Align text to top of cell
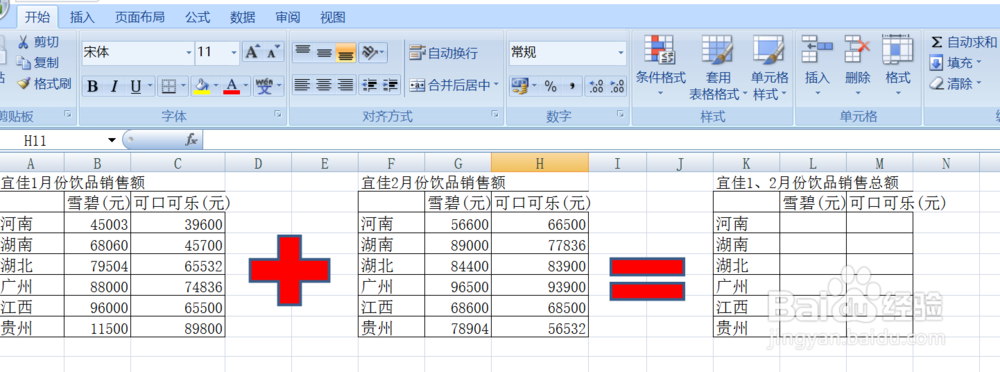Image resolution: width=1000 pixels, height=372 pixels. point(303,52)
